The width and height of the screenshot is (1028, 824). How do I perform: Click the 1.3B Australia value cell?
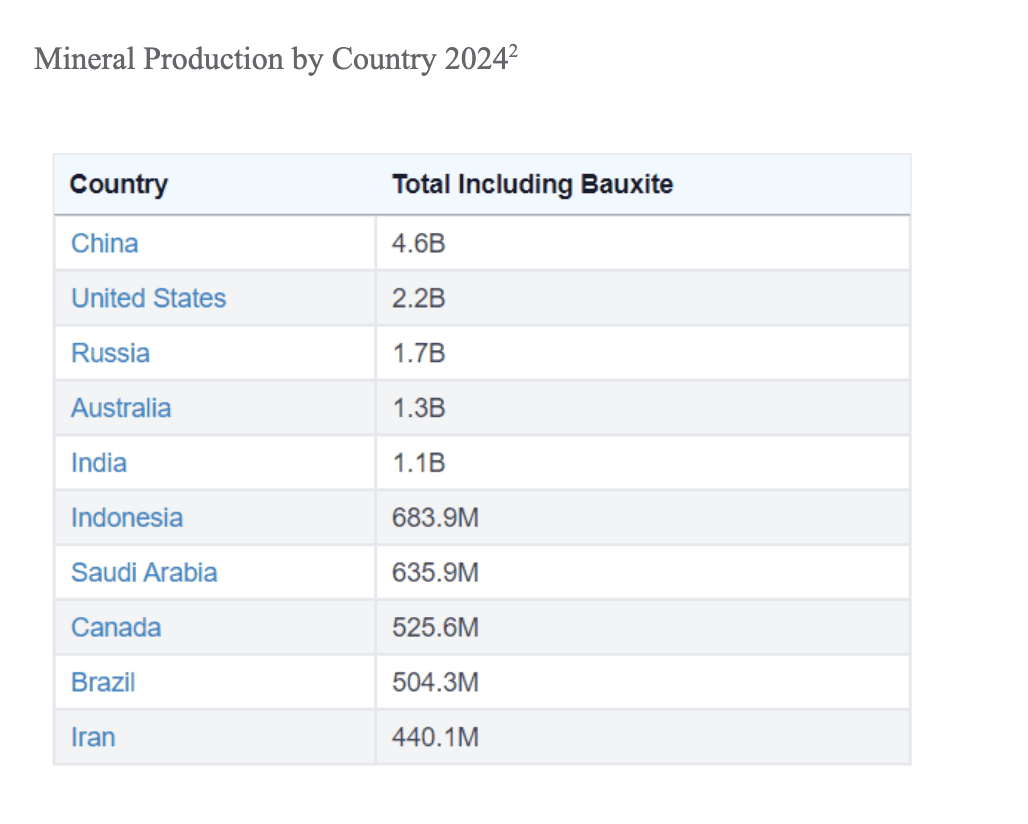(x=418, y=408)
